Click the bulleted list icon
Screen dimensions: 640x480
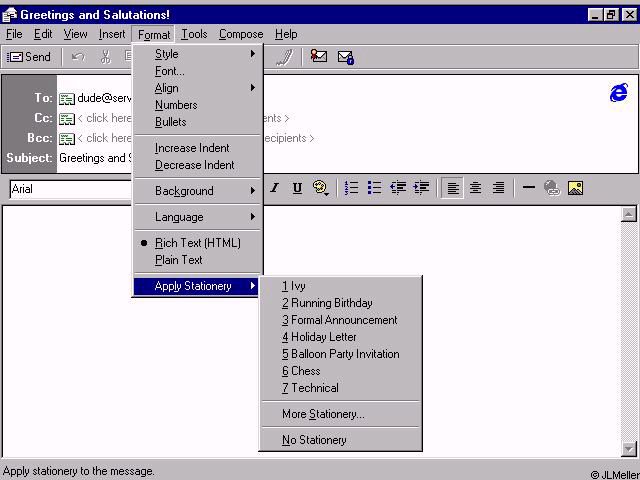point(374,188)
